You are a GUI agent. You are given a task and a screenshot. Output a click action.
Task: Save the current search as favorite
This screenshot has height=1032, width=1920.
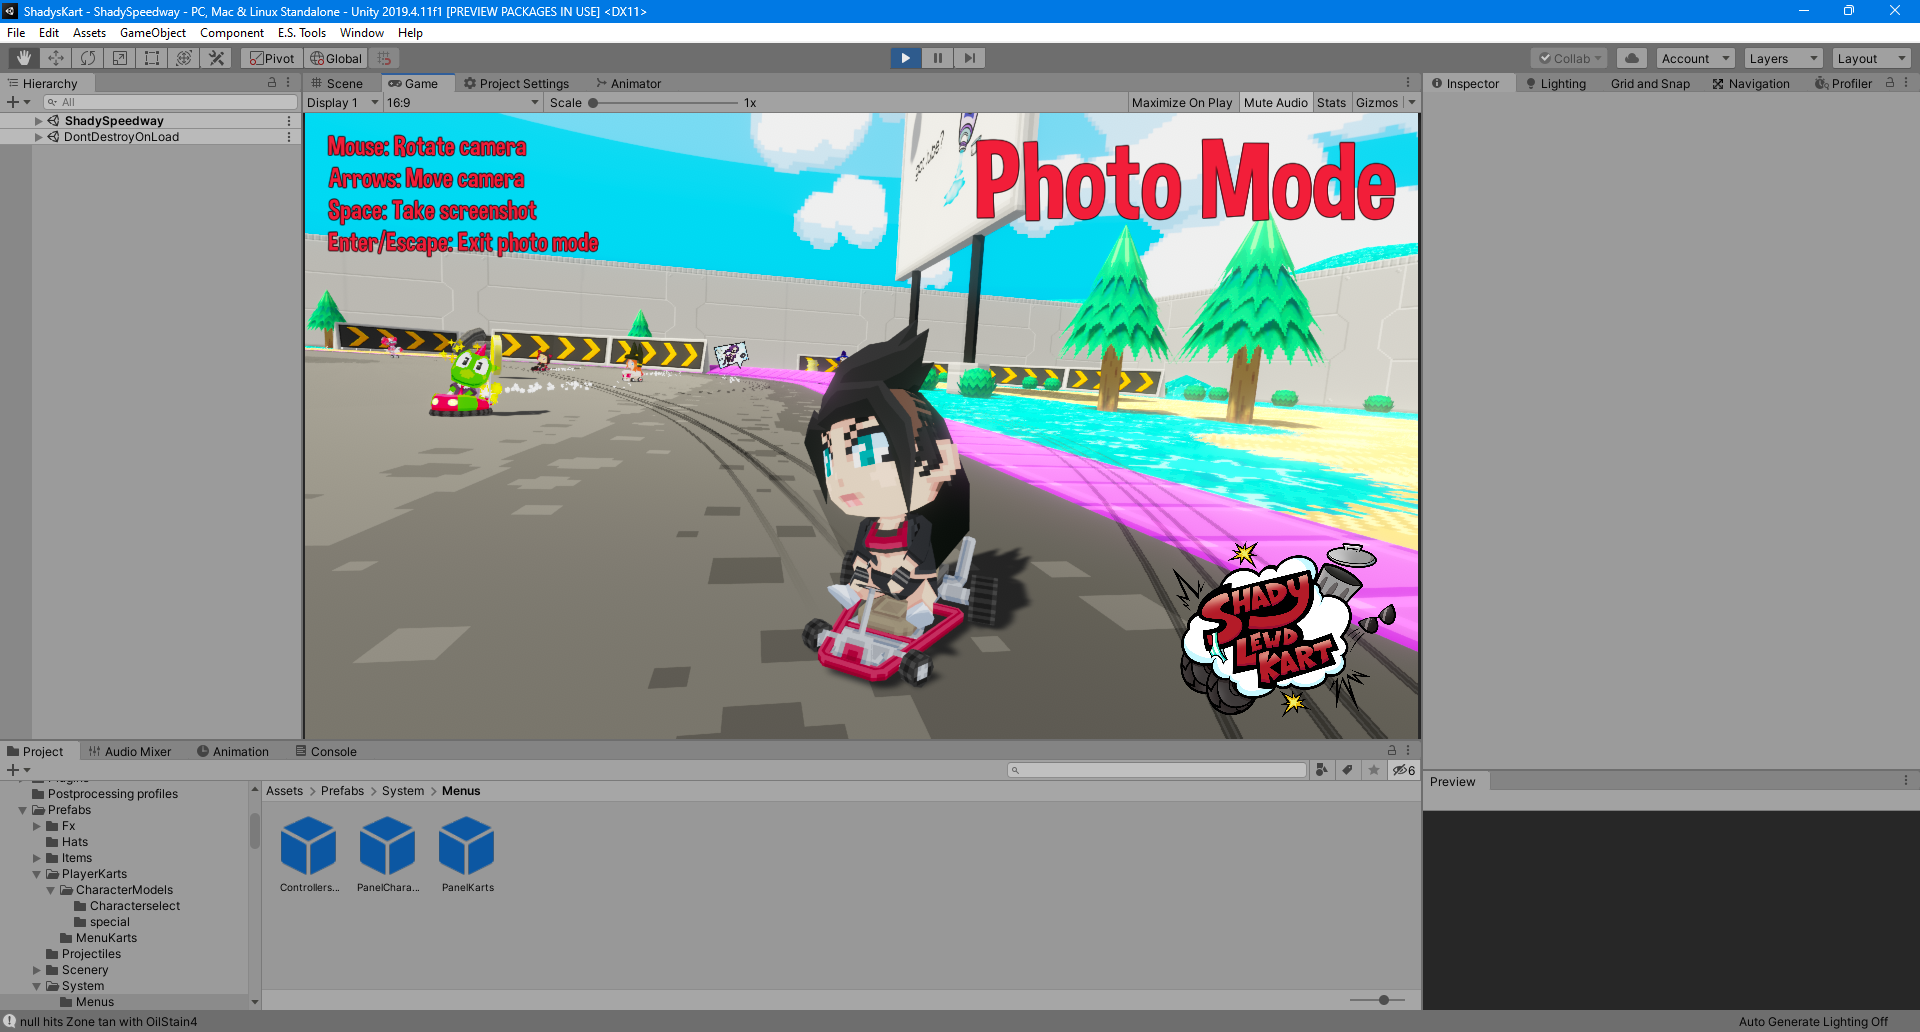point(1374,770)
